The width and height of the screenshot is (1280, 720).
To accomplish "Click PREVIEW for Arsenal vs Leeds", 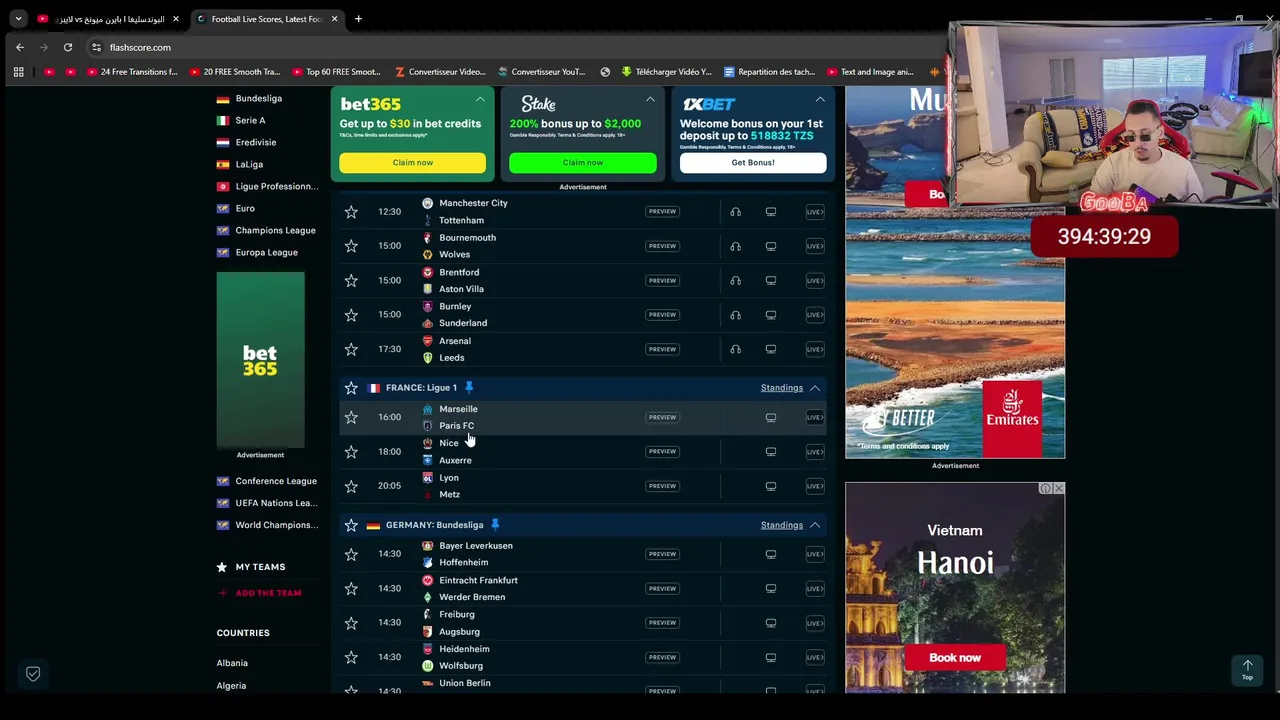I will [x=662, y=349].
